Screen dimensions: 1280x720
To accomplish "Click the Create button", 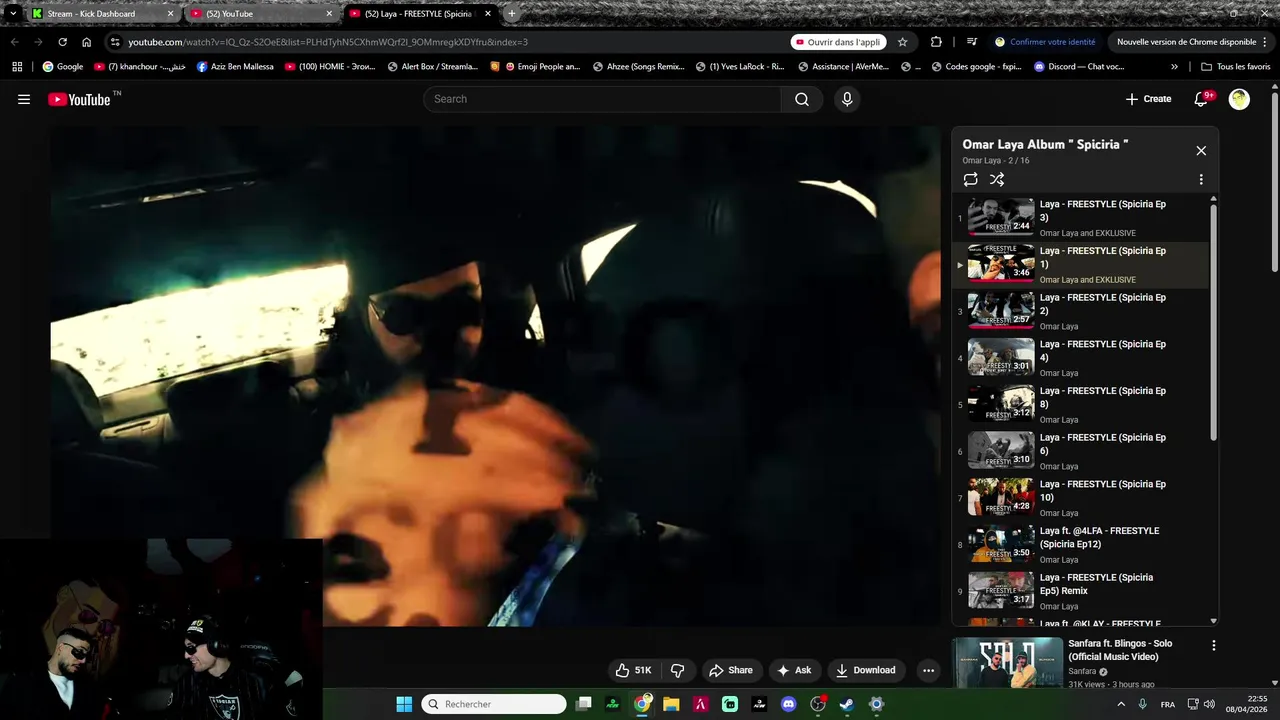I will tap(1148, 99).
